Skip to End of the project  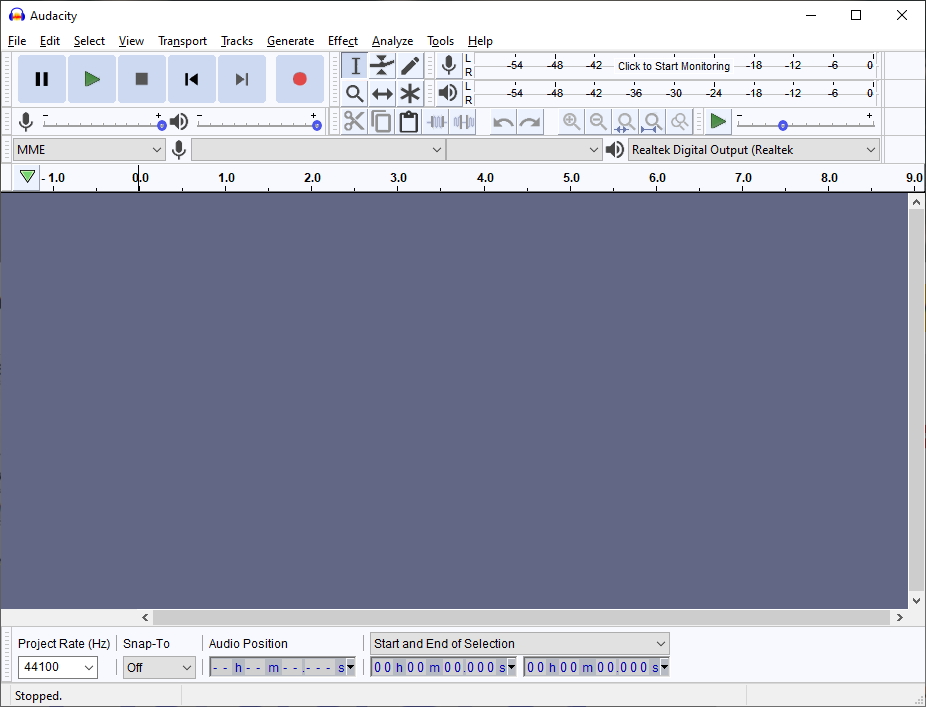coord(242,79)
